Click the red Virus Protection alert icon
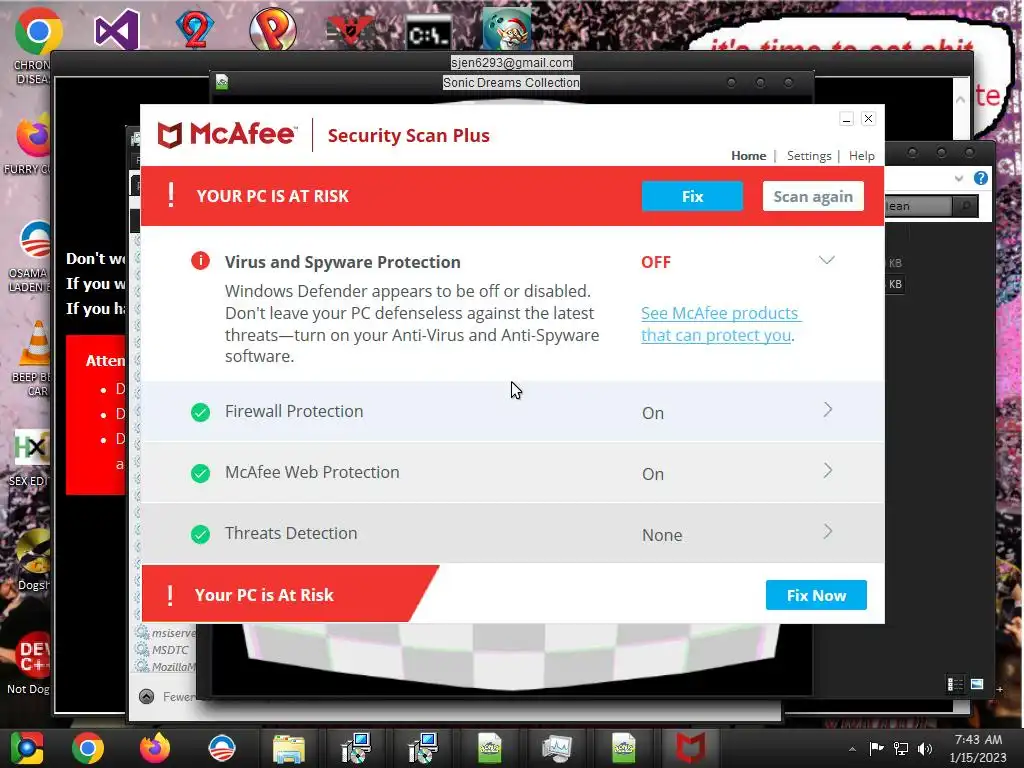Viewport: 1024px width, 768px height. (x=200, y=261)
